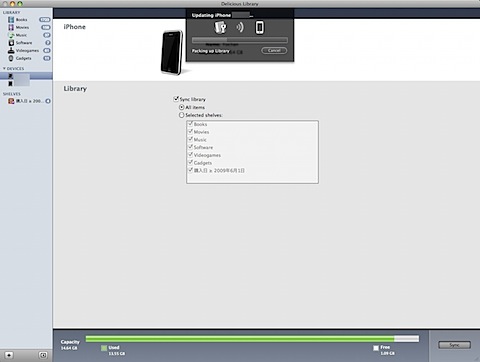Screen dimensions: 480x362
Task: Toggle Movies checkbox in shelves list
Action: [191, 132]
